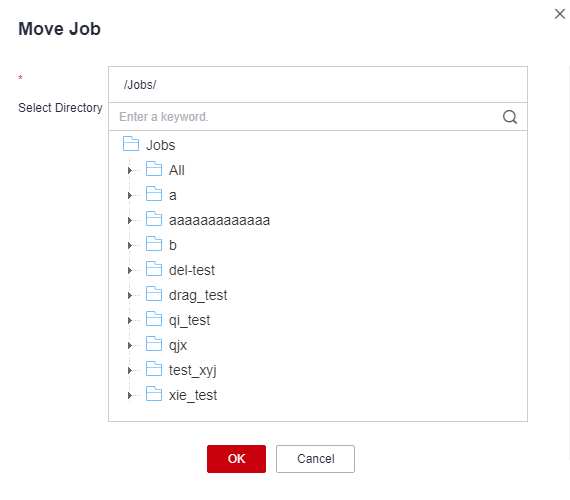This screenshot has width=570, height=500.
Task: Expand the qi_test folder arrow
Action: 129,320
